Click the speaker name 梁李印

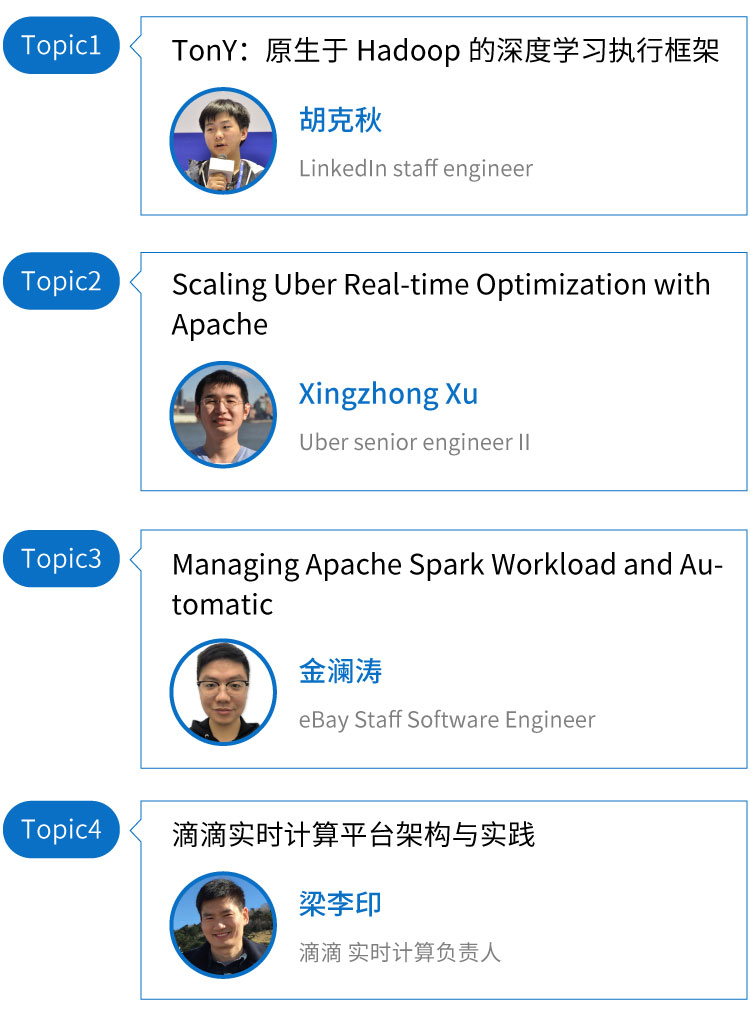tap(340, 905)
